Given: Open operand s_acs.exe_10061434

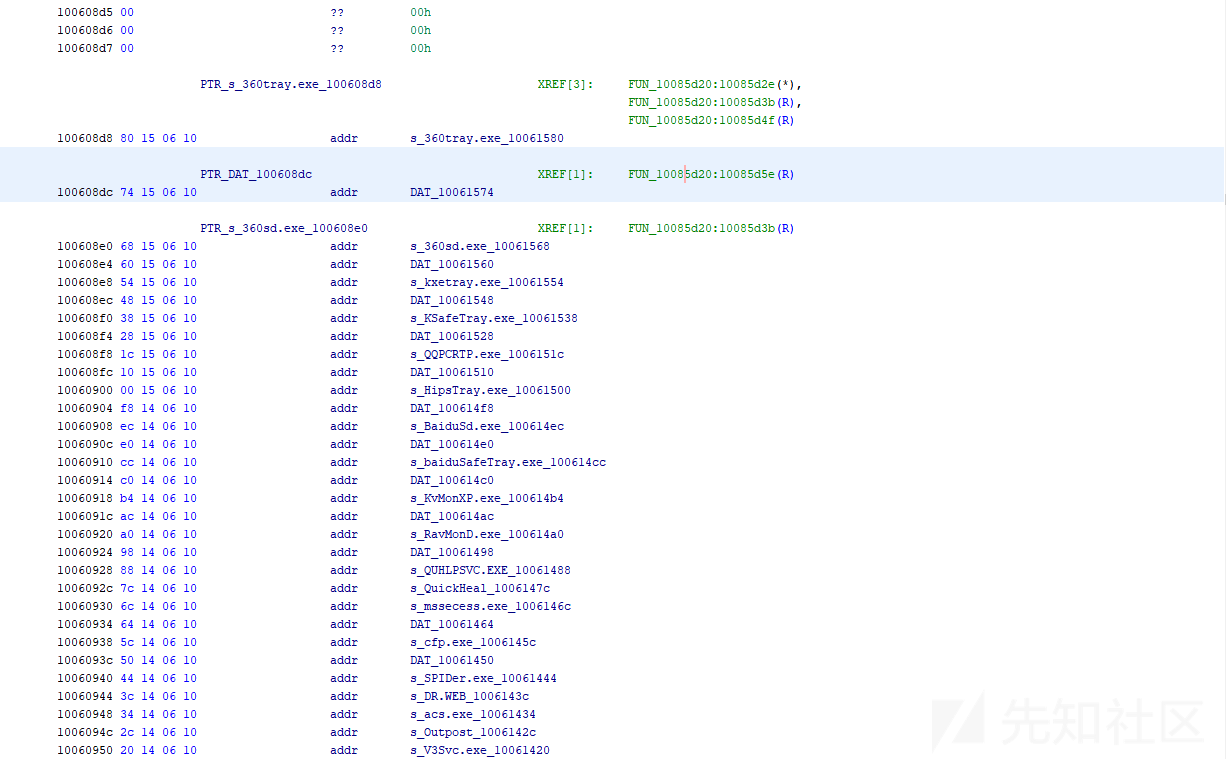Looking at the screenshot, I should (x=473, y=714).
